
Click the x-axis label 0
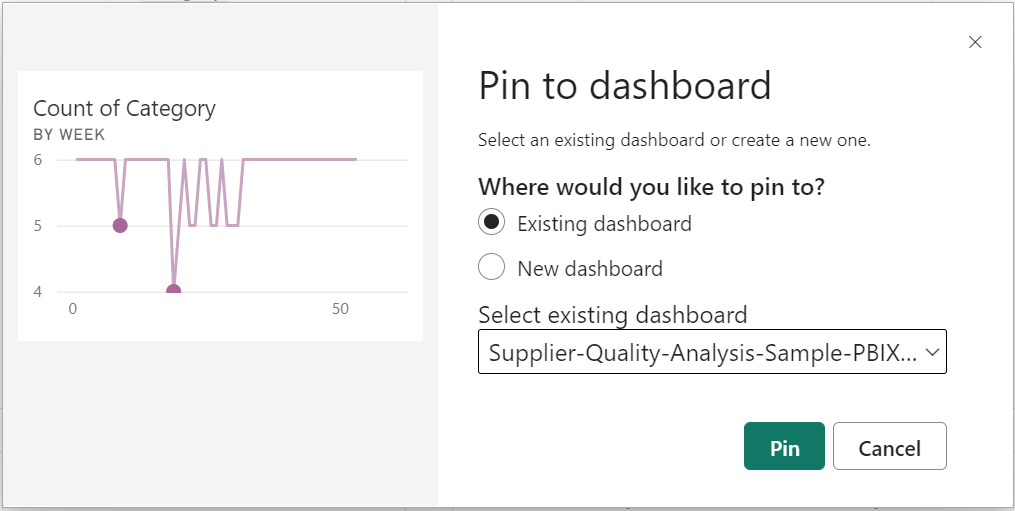[x=72, y=309]
